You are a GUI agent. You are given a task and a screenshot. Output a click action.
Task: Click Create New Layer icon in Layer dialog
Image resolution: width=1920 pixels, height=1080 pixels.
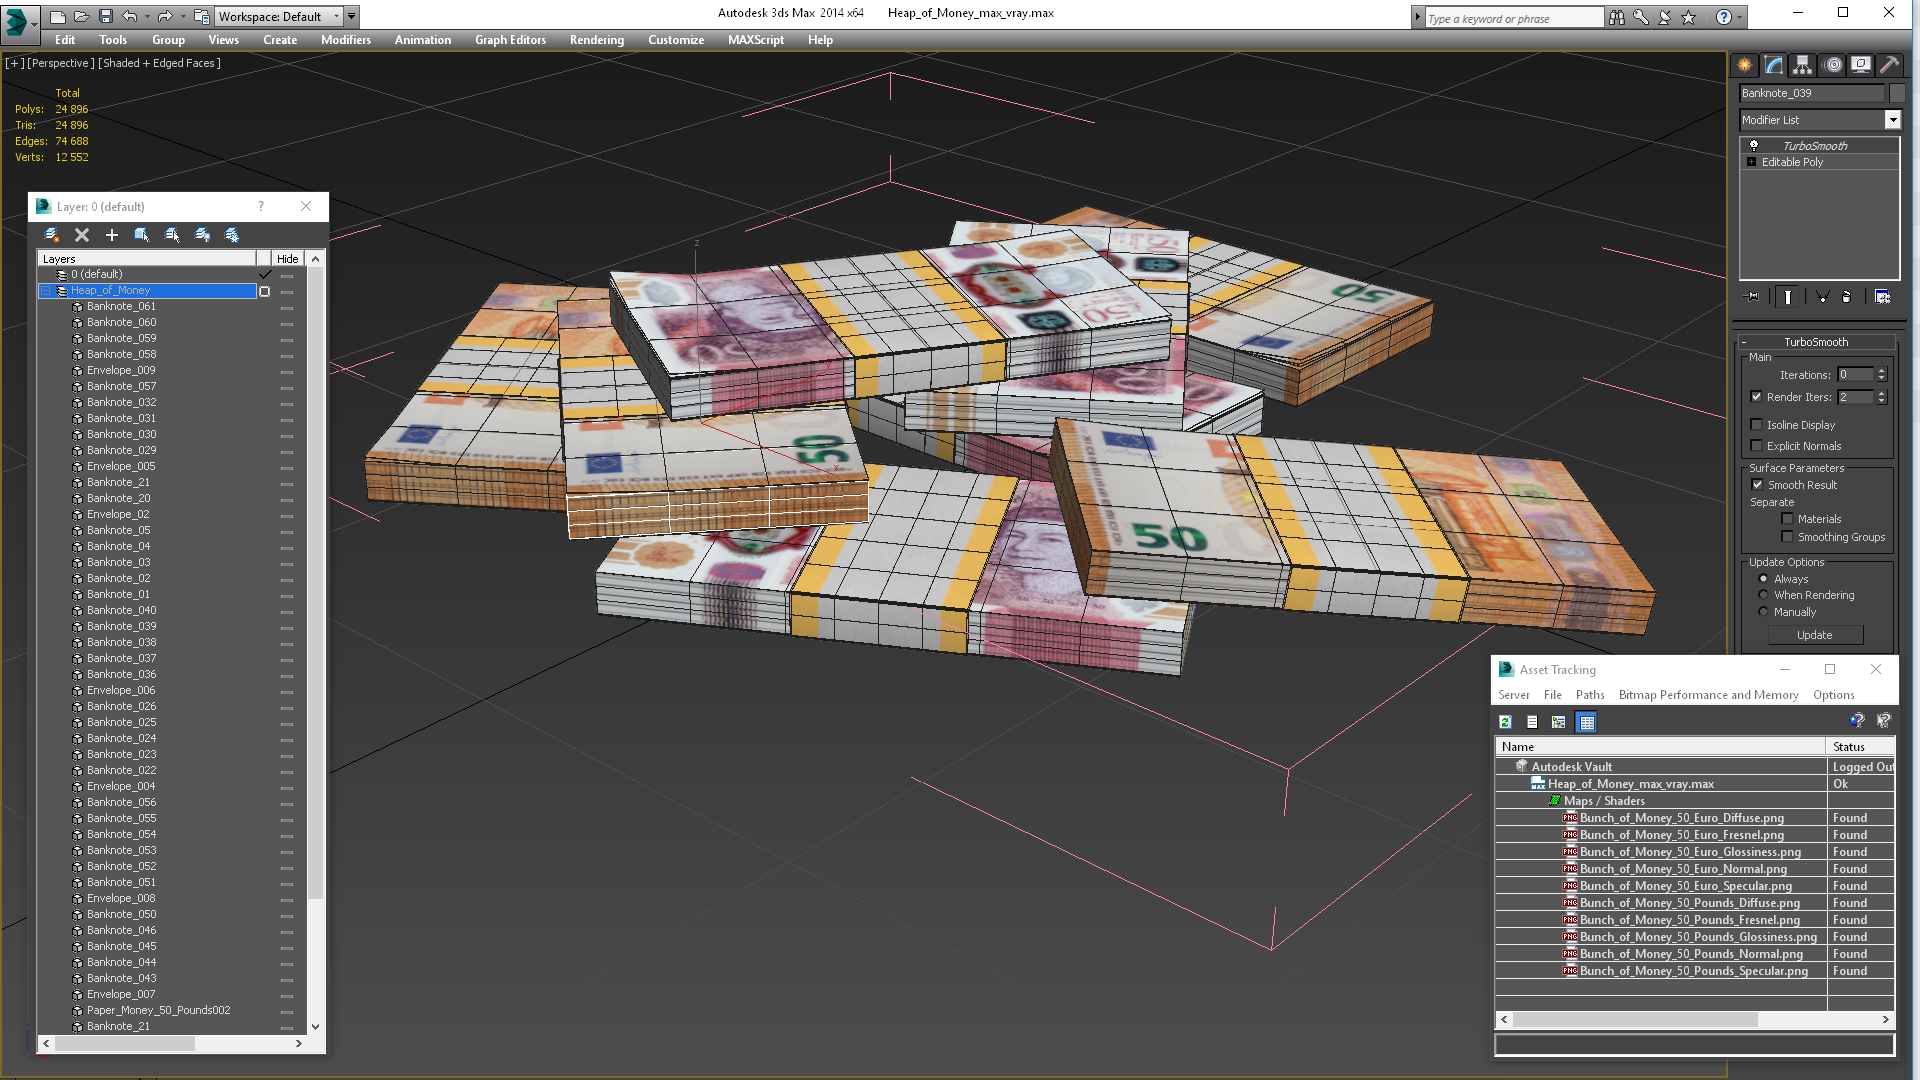pos(52,235)
